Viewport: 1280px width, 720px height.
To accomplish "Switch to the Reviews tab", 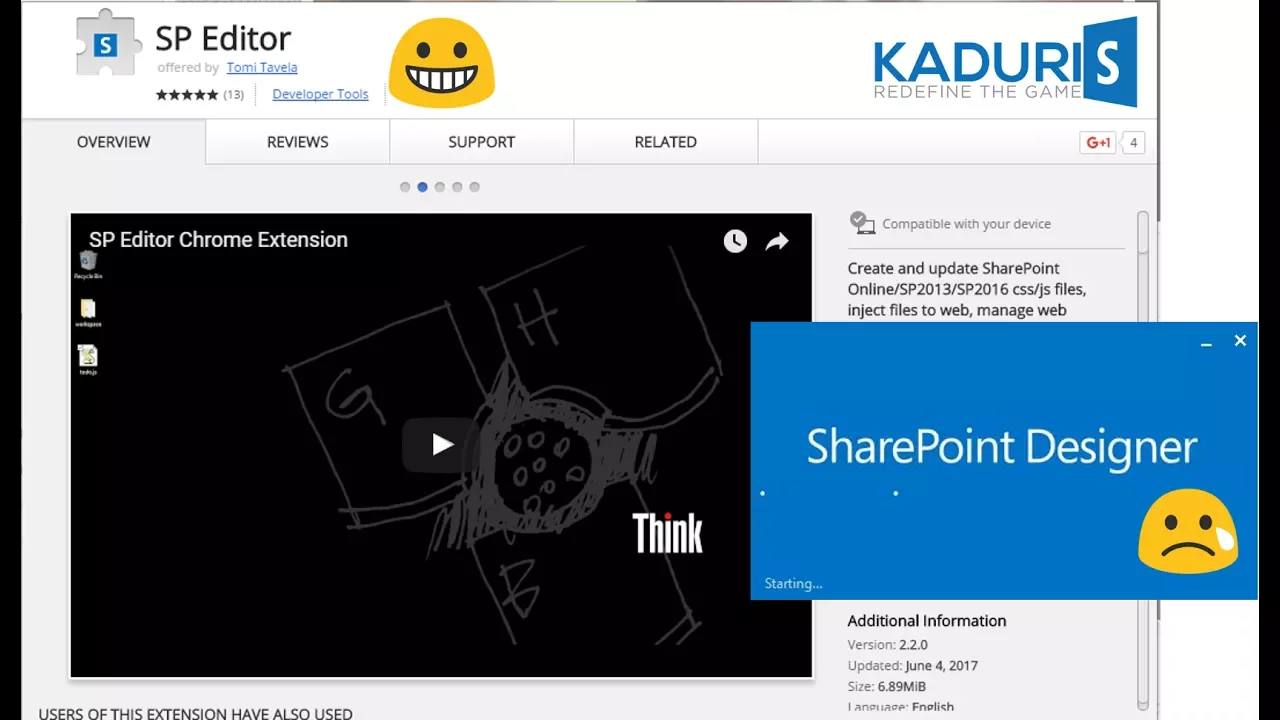I will [298, 142].
